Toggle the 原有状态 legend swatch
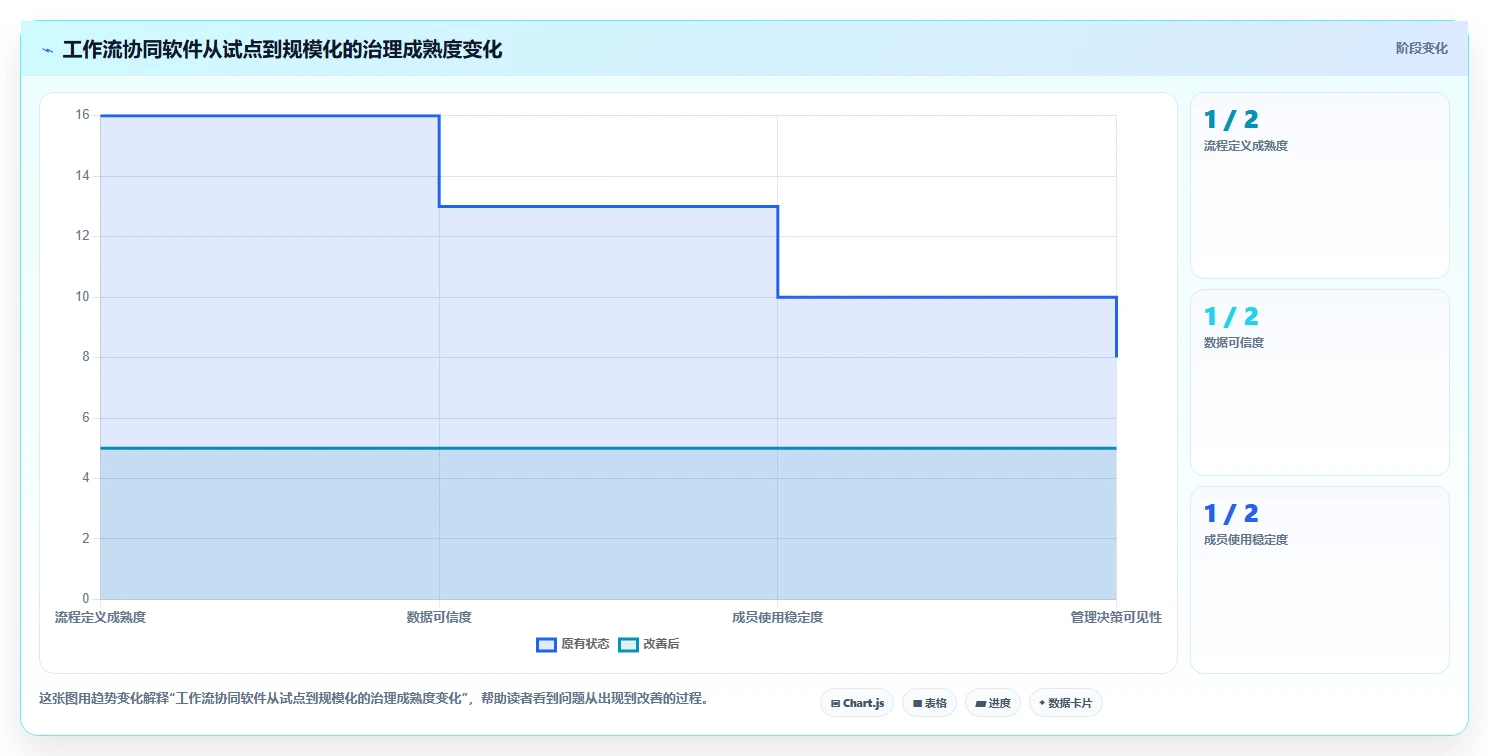1489x756 pixels. [x=546, y=645]
